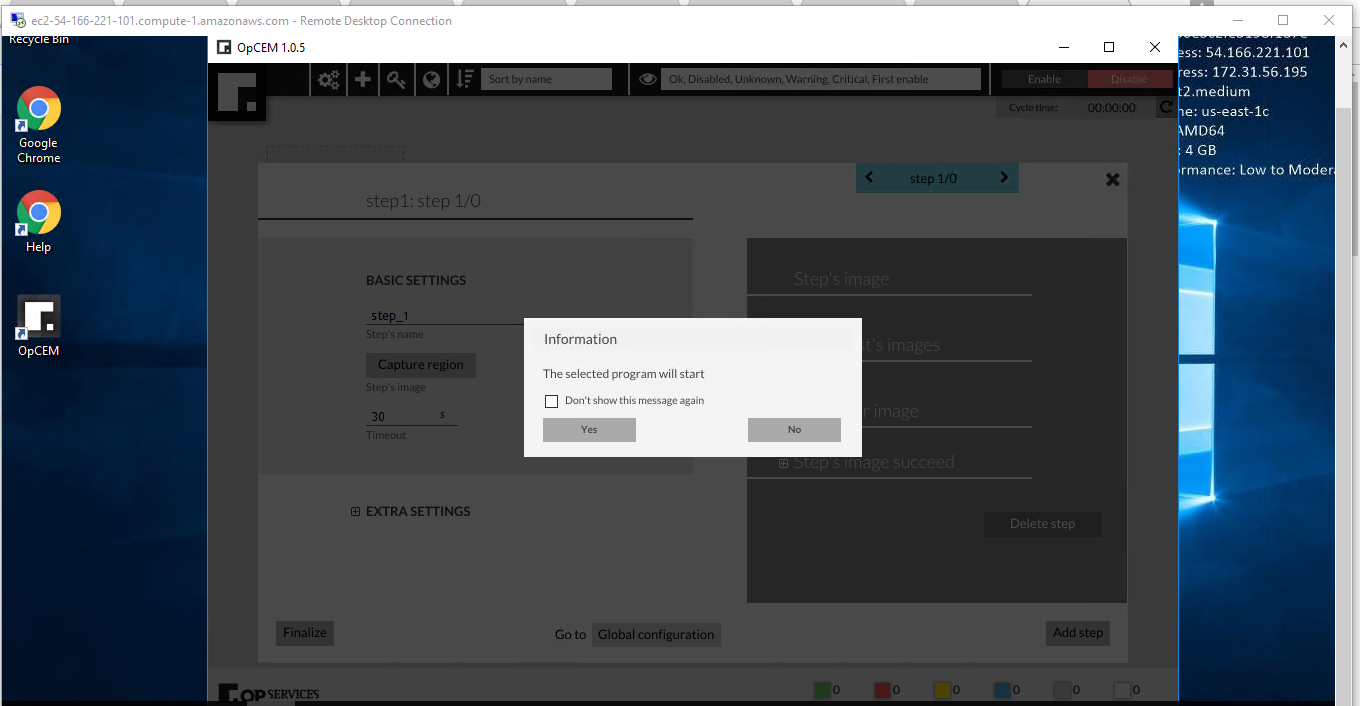Go to next step with right arrow
The image size is (1360, 706).
(x=1004, y=178)
